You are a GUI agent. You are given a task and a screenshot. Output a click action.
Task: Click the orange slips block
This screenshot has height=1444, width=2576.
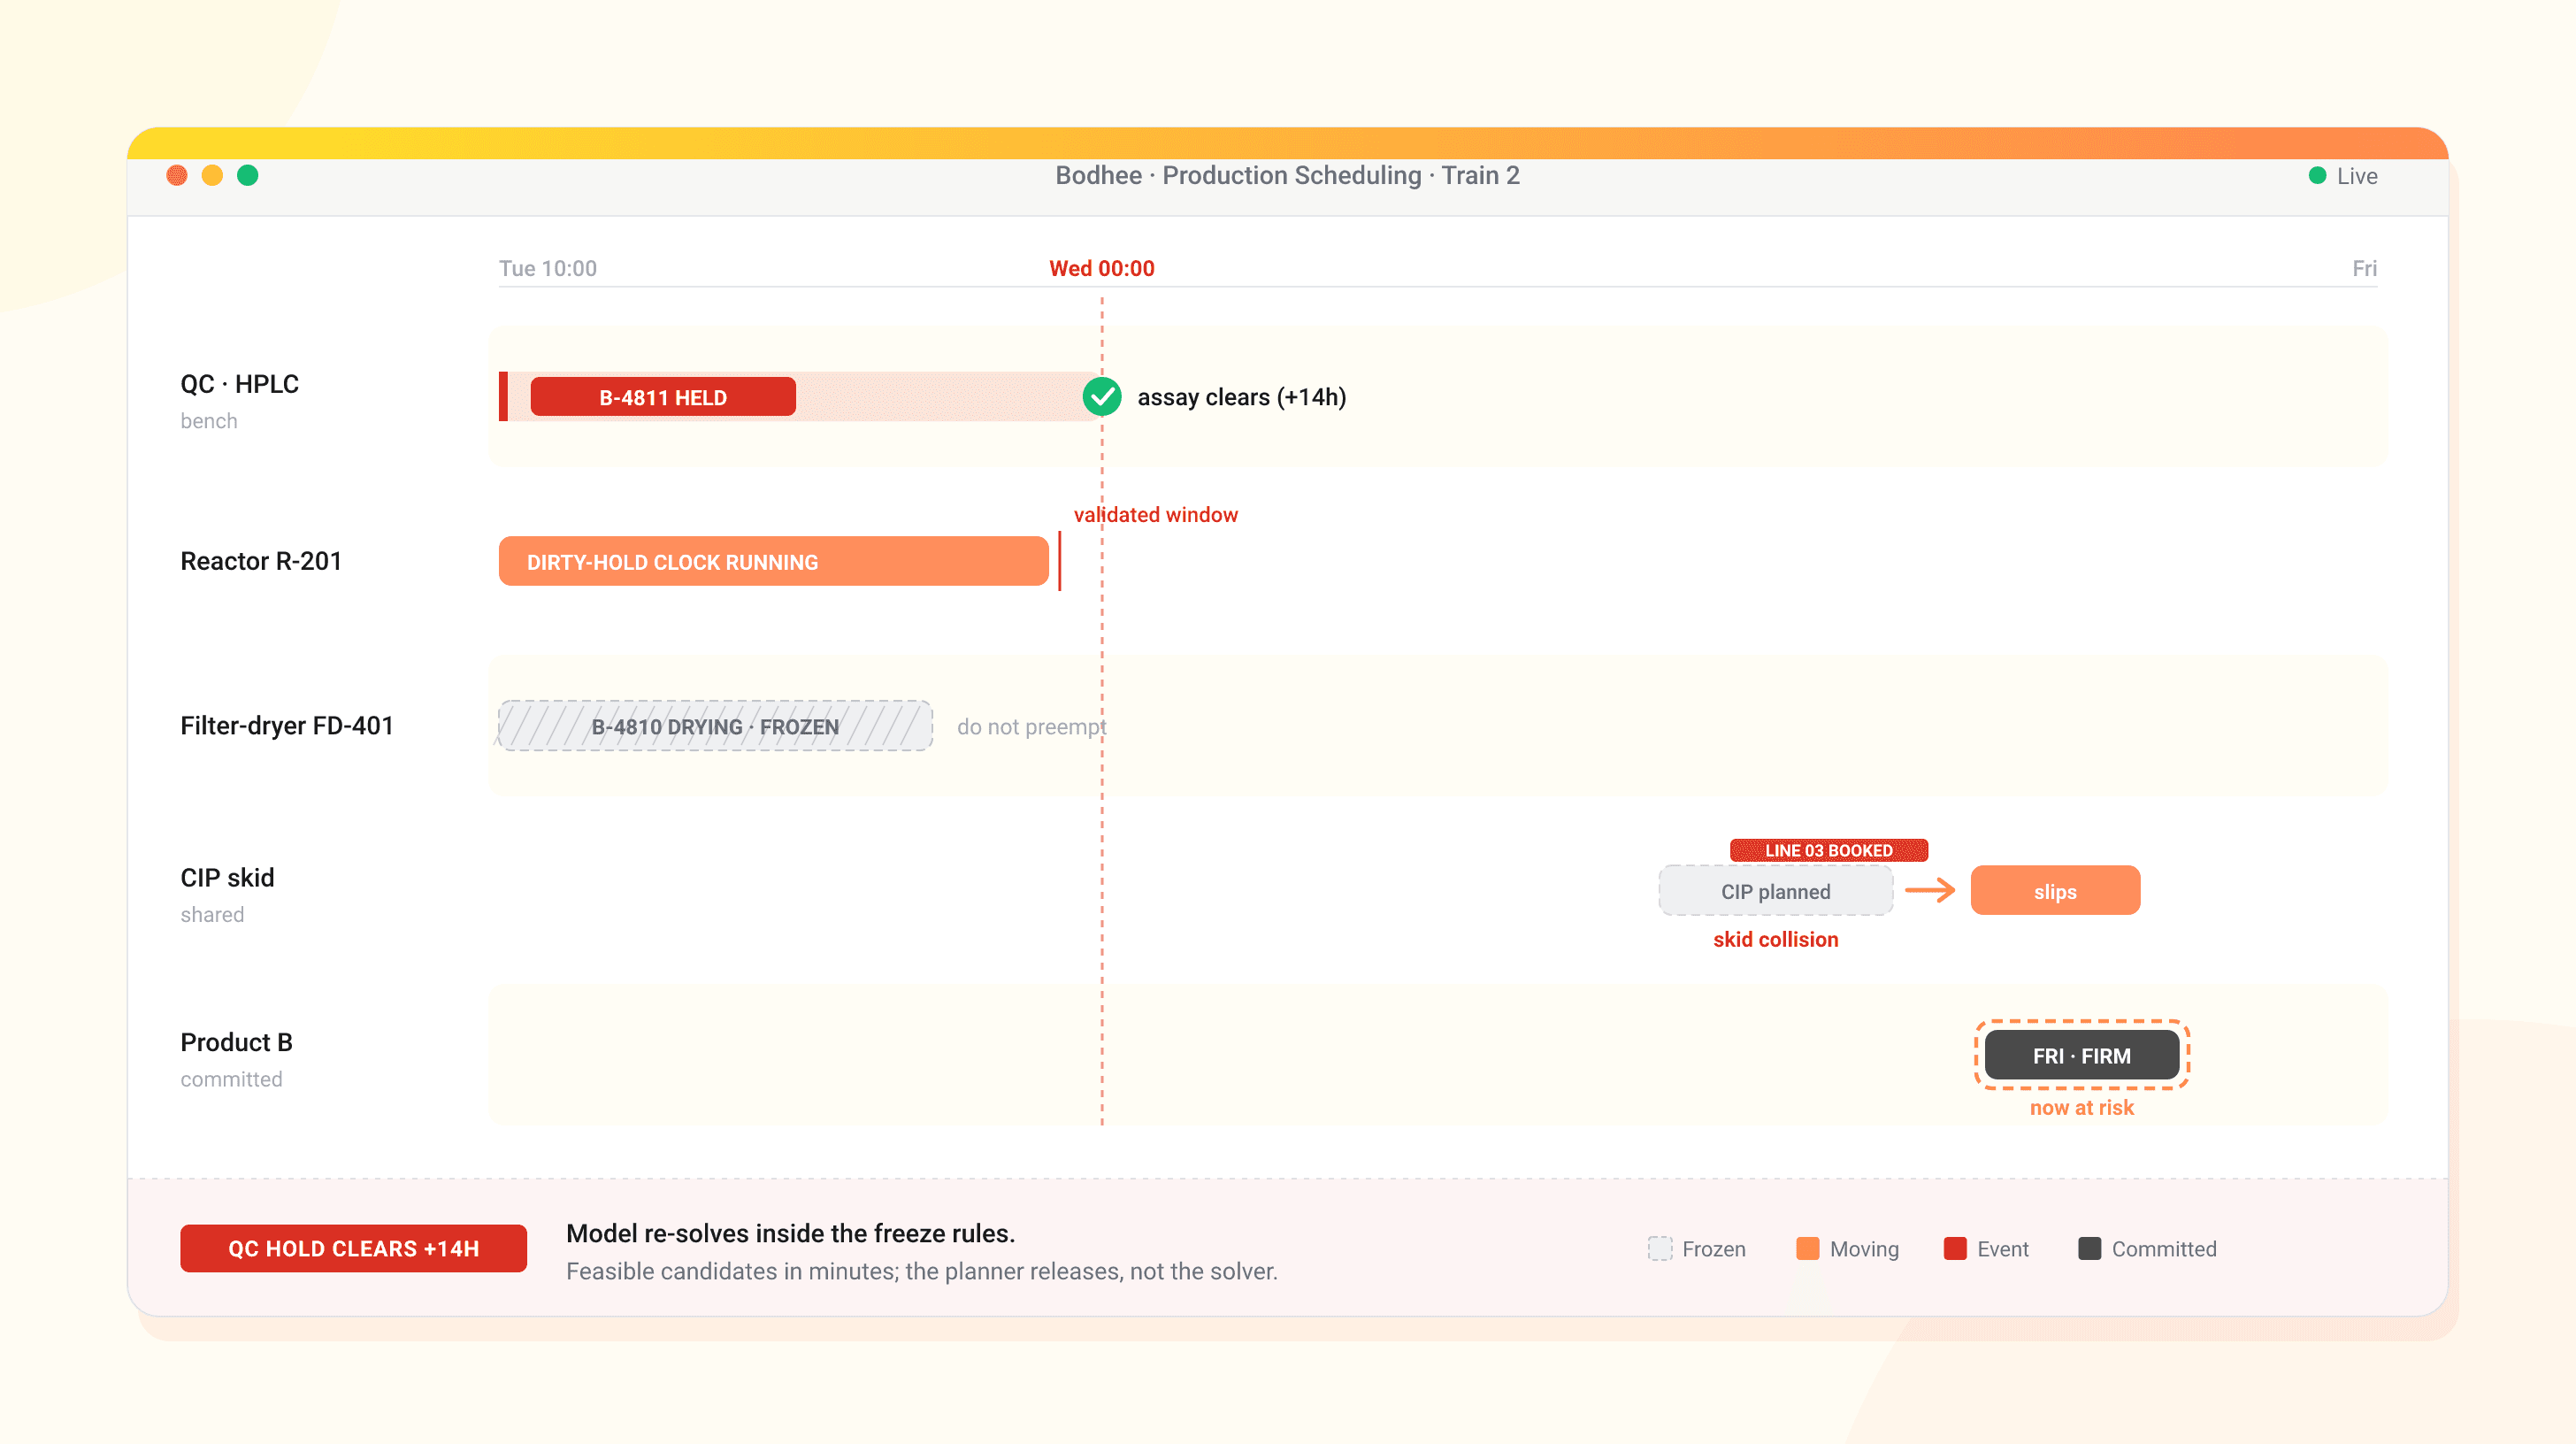(x=2055, y=891)
